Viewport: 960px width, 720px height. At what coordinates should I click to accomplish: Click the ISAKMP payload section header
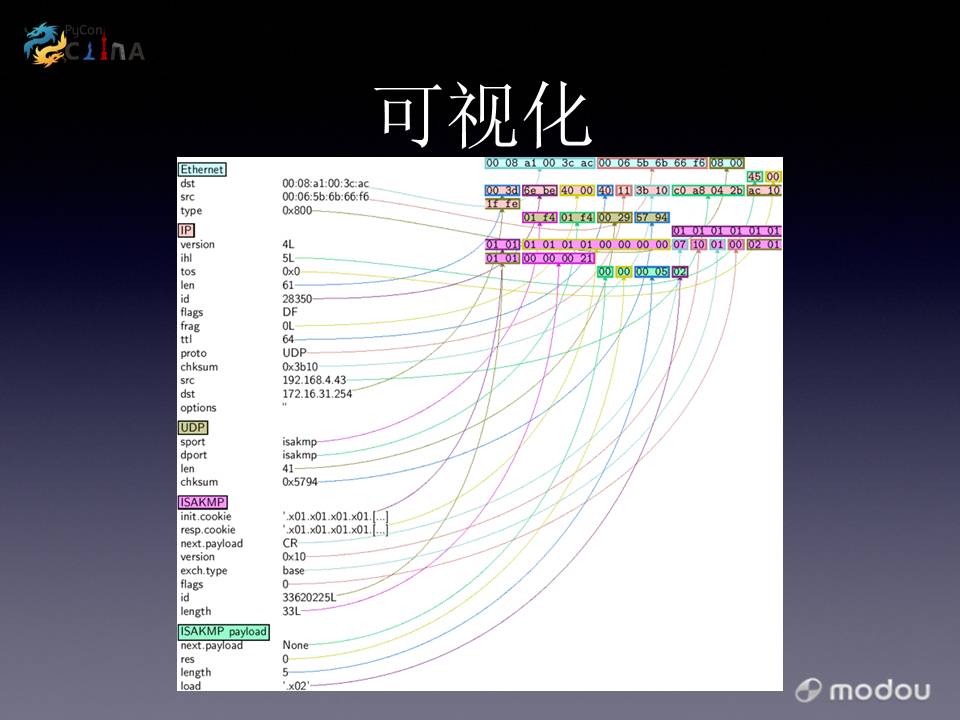click(224, 631)
